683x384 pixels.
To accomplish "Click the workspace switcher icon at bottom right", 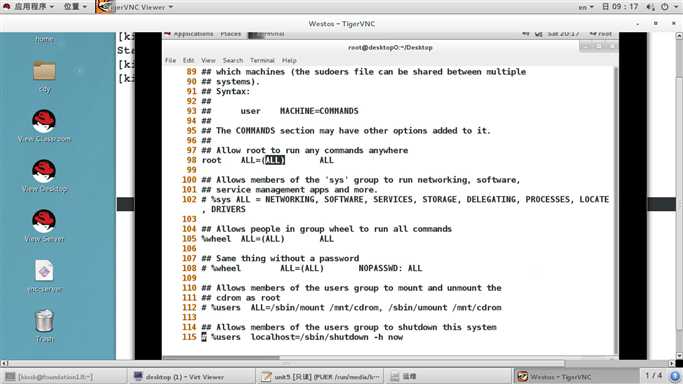I will pyautogui.click(x=675, y=376).
